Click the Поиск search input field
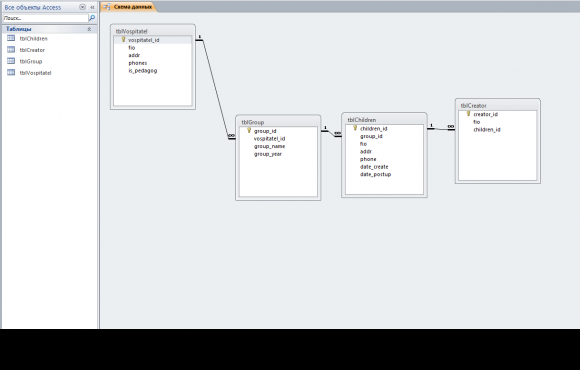The width and height of the screenshot is (580, 370). [45, 18]
